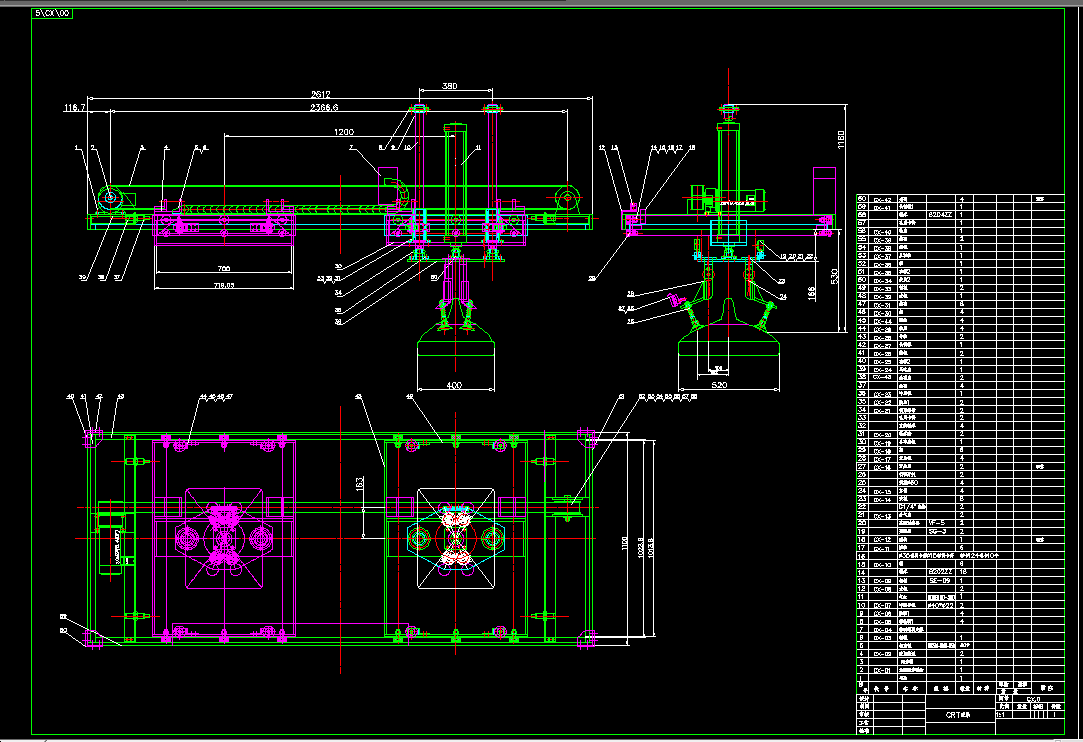Select the 520 dimension in side view
The width and height of the screenshot is (1083, 742).
[719, 385]
